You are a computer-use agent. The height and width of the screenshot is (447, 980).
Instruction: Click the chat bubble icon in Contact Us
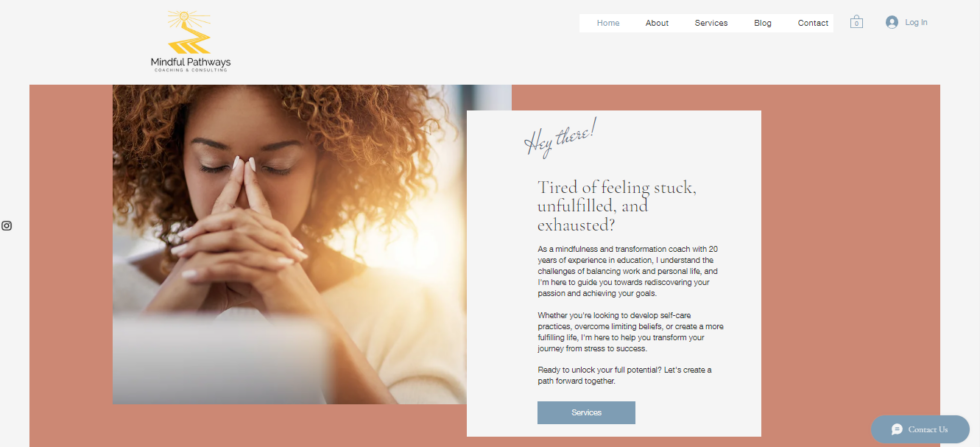point(897,429)
